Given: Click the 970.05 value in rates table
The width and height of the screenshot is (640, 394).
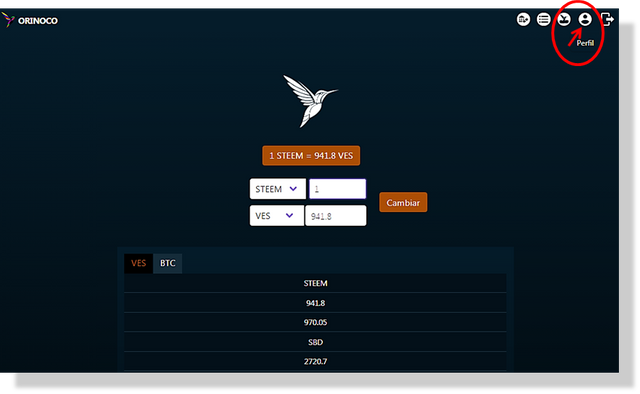Looking at the screenshot, I should pos(315,322).
